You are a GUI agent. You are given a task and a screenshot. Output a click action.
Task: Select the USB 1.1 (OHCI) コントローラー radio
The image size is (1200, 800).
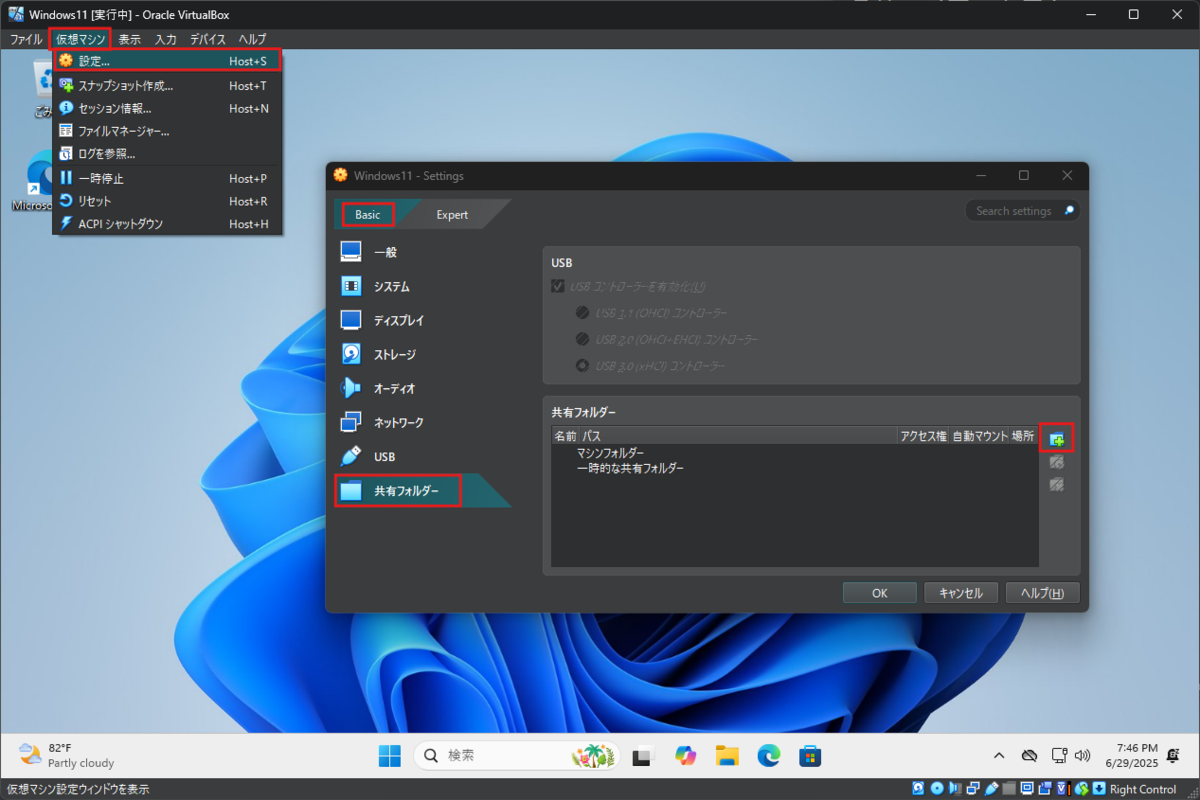coord(582,313)
